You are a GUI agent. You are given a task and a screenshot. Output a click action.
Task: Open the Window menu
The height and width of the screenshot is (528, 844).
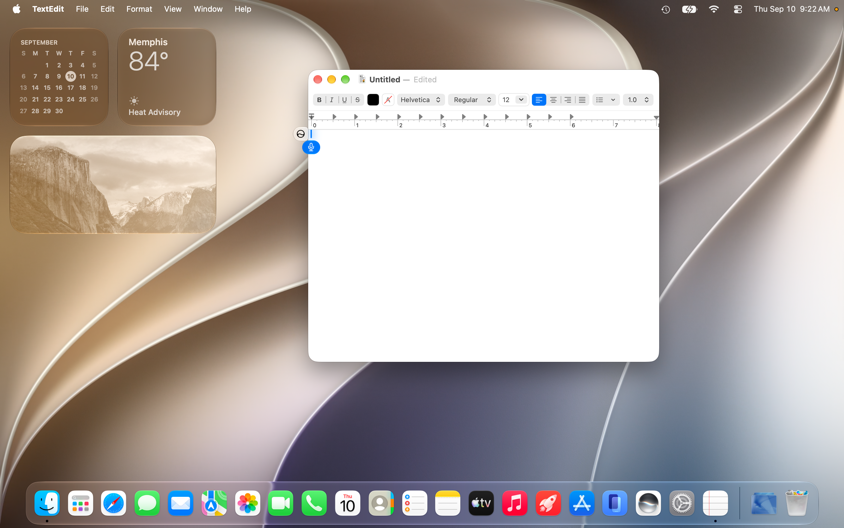tap(208, 9)
